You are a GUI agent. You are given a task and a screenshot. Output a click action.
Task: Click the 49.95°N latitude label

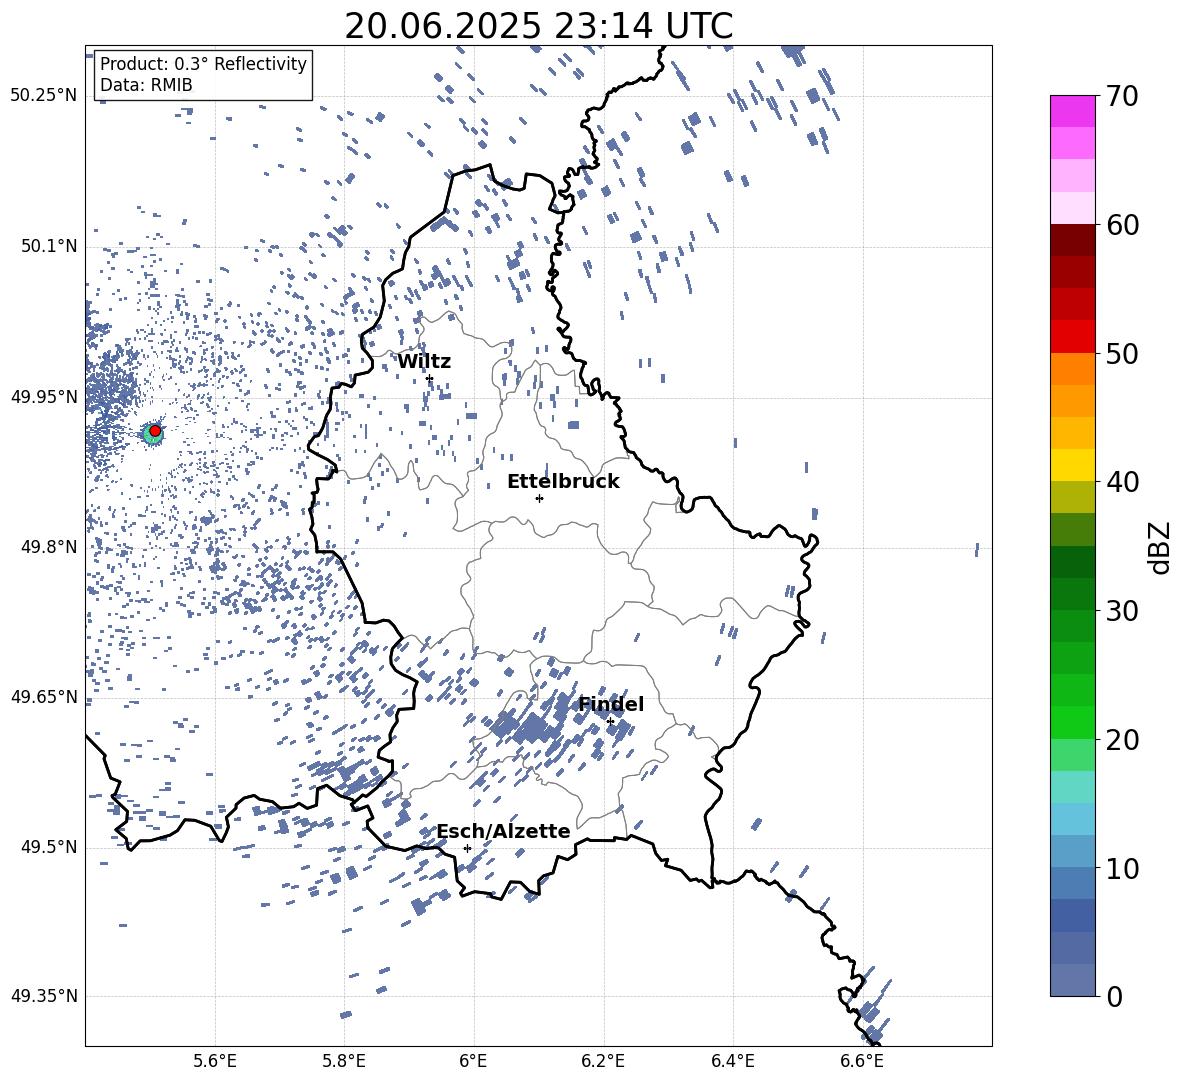pos(44,397)
